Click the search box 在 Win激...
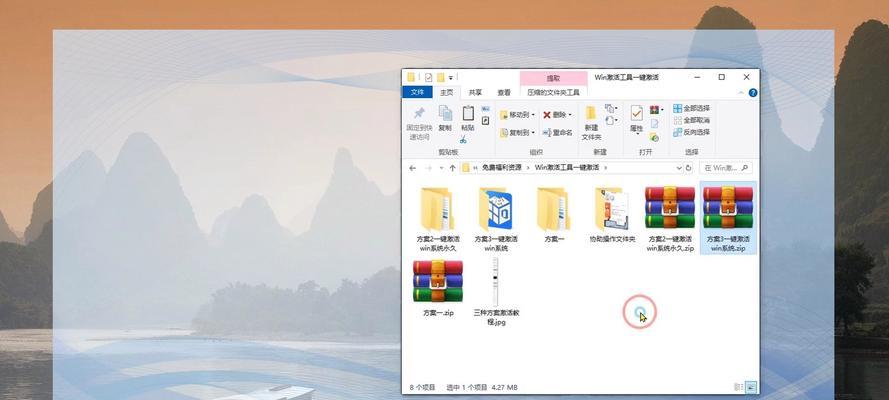This screenshot has width=889, height=400. tap(725, 168)
